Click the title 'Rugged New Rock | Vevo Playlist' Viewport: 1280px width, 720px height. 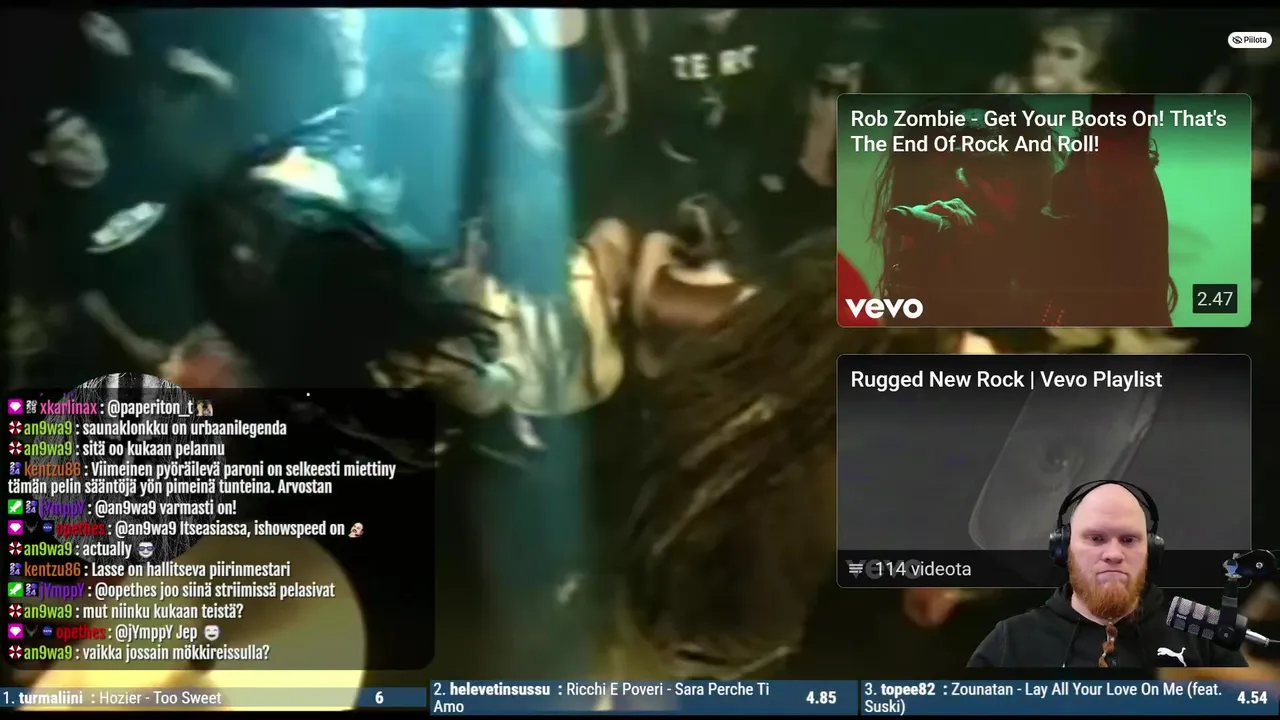(1006, 379)
